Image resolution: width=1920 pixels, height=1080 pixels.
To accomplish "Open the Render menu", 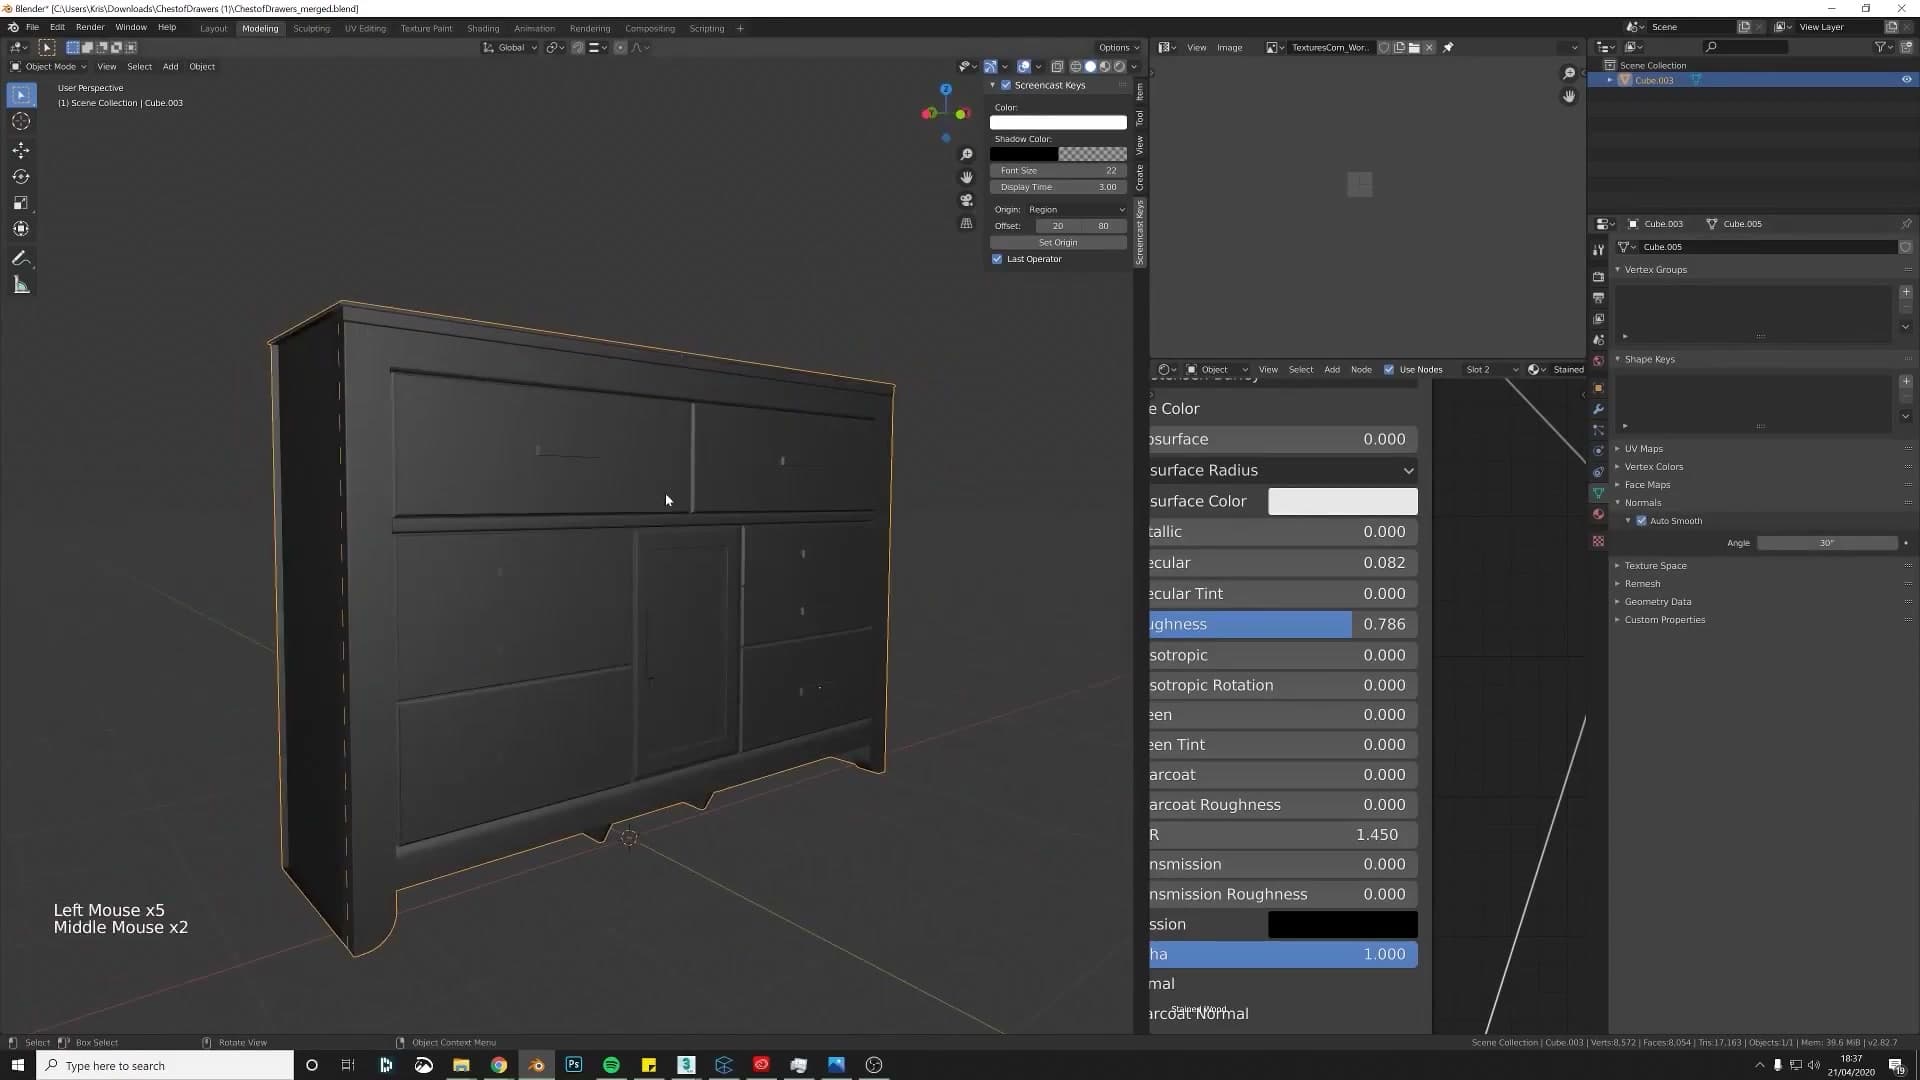I will click(x=90, y=27).
